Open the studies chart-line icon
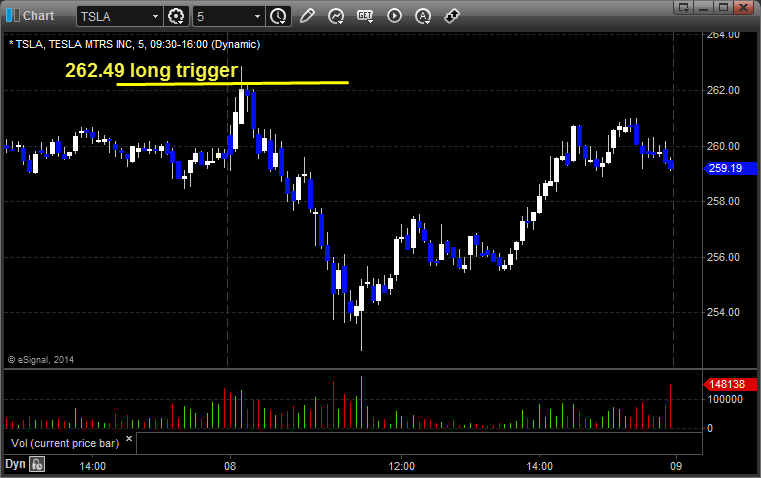The width and height of the screenshot is (761, 478). coord(335,16)
